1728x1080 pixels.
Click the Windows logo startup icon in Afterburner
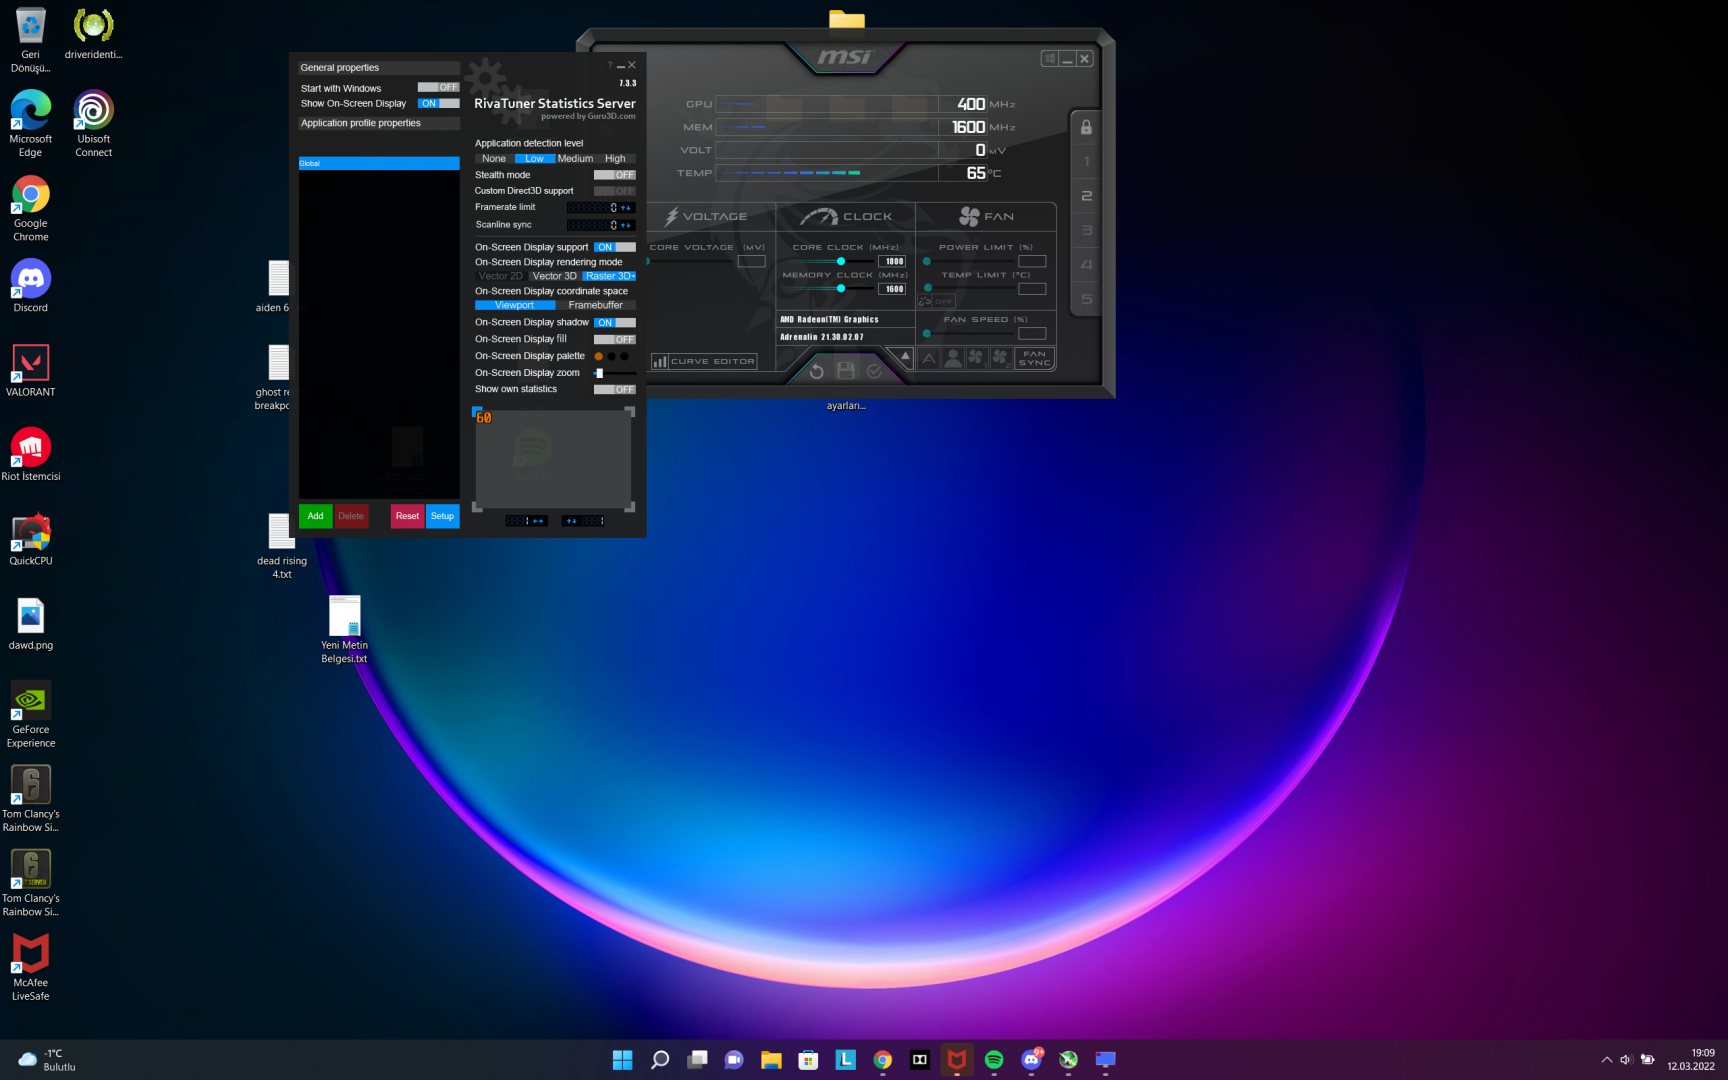tap(1049, 59)
